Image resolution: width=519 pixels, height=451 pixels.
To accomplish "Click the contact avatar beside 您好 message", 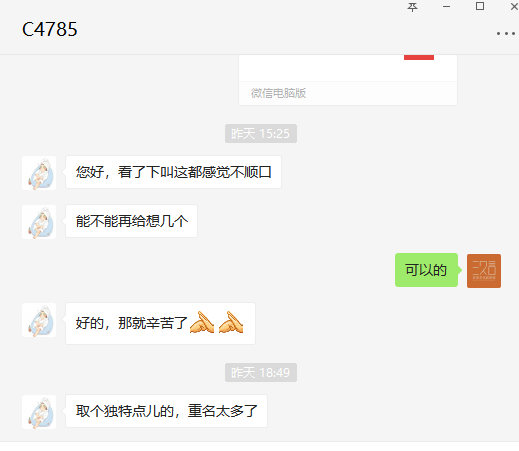I will click(39, 173).
